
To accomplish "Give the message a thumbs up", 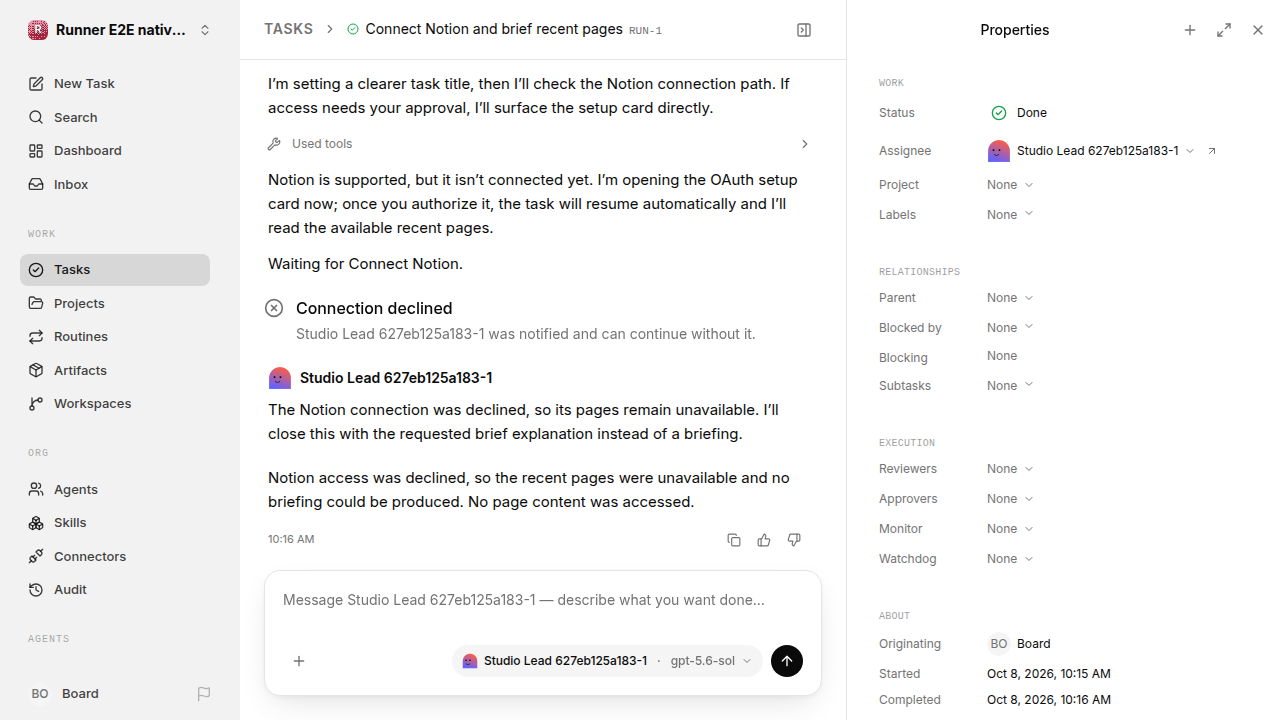I will click(x=764, y=540).
